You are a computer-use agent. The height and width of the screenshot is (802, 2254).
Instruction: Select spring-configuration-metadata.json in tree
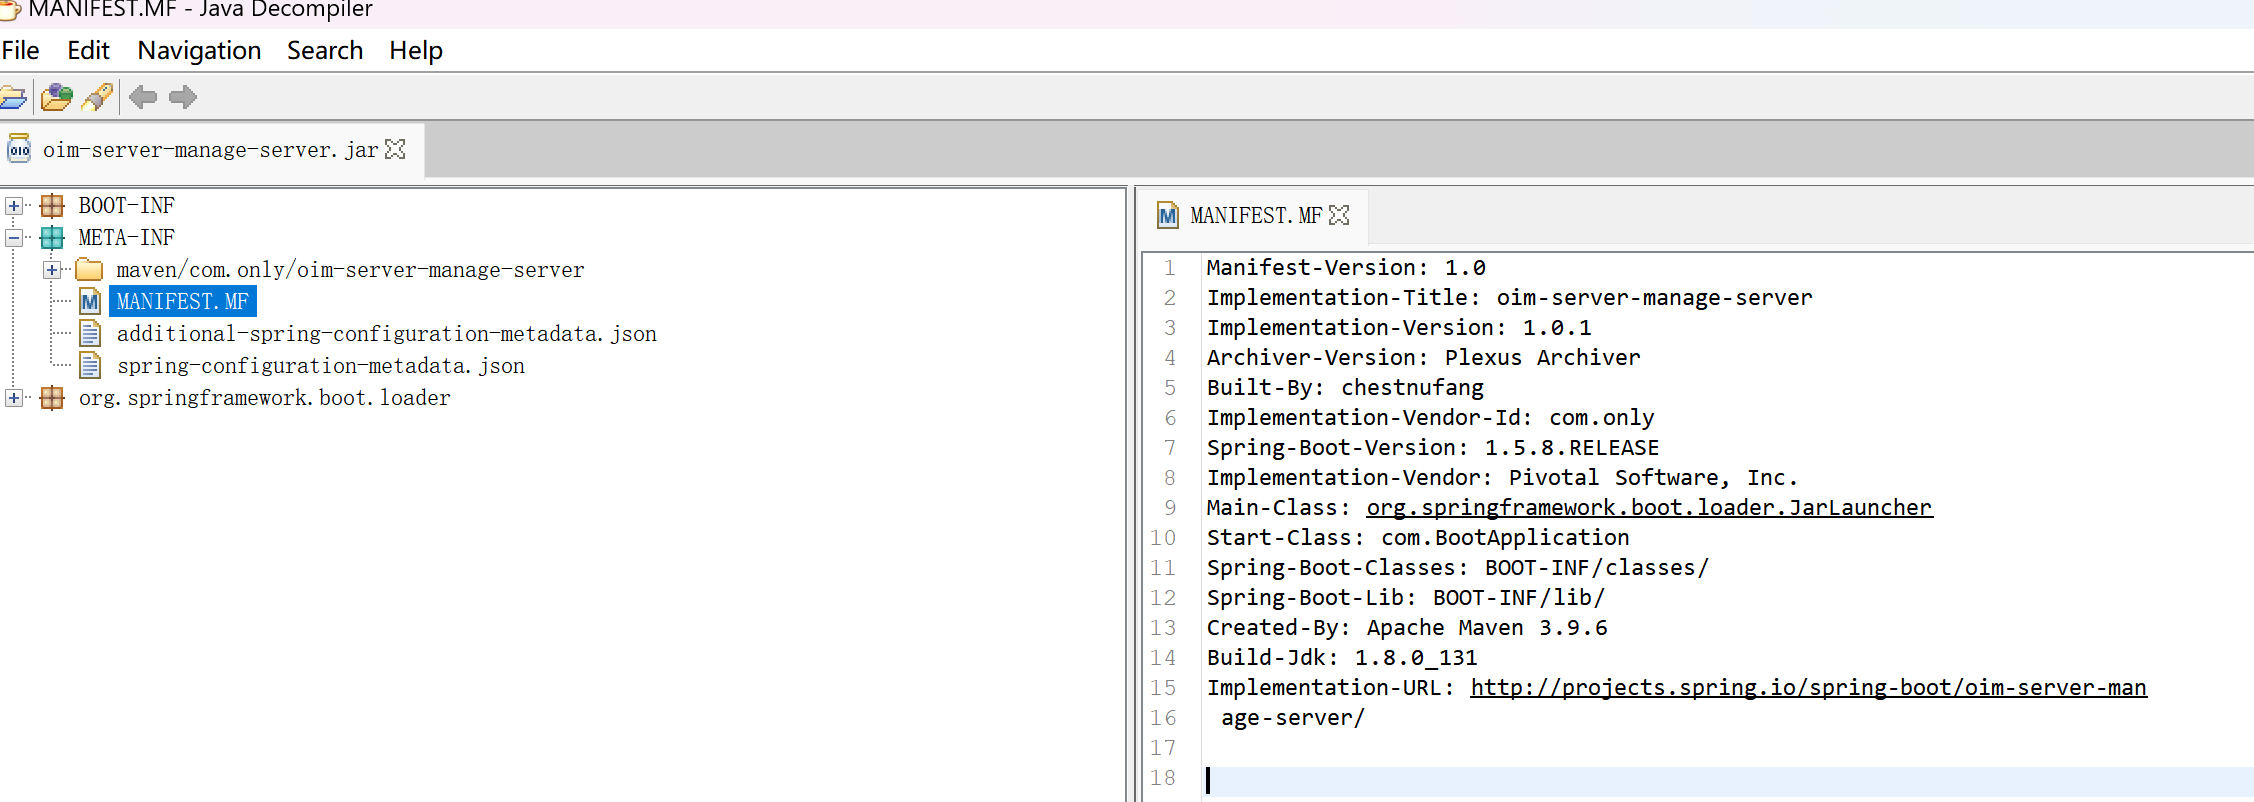coord(320,366)
